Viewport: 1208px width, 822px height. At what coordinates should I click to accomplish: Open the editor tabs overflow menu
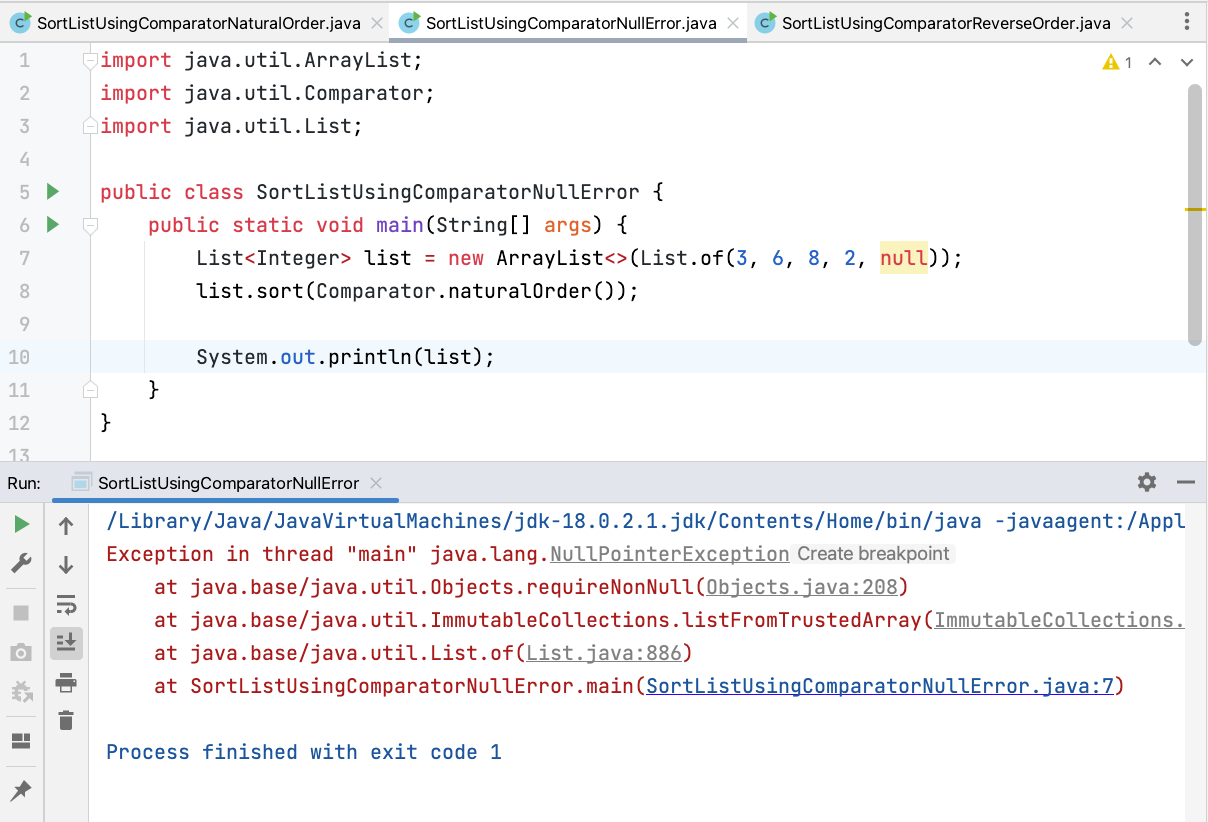tap(1186, 21)
